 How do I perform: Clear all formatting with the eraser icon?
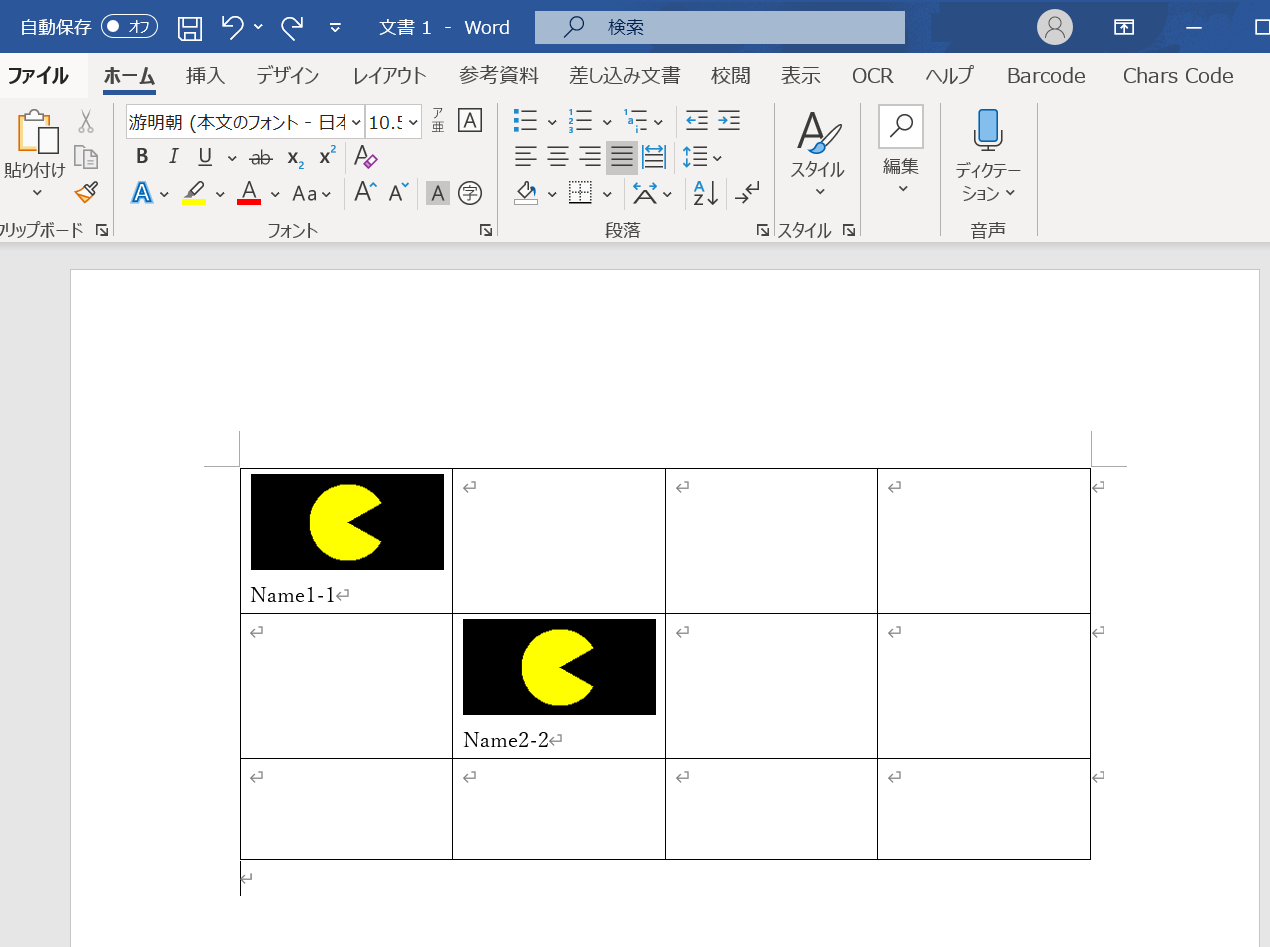tap(365, 156)
